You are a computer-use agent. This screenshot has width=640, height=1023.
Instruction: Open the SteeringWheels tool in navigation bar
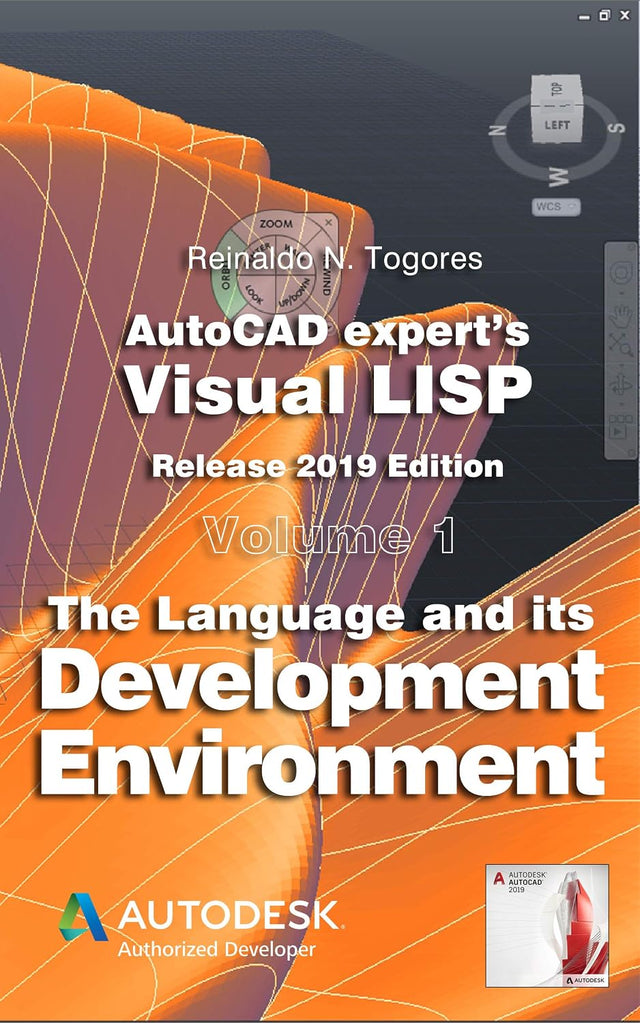point(622,273)
